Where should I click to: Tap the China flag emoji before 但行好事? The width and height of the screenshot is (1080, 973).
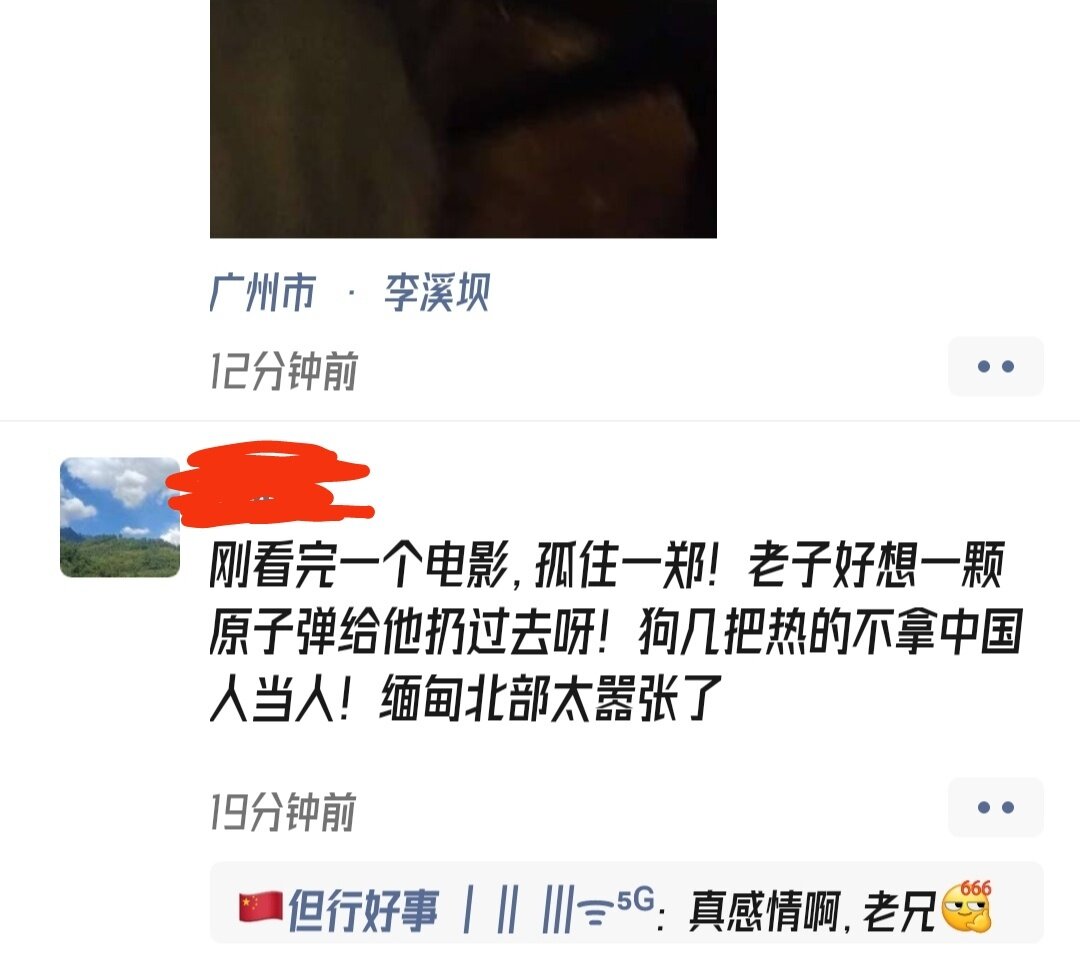pos(261,907)
